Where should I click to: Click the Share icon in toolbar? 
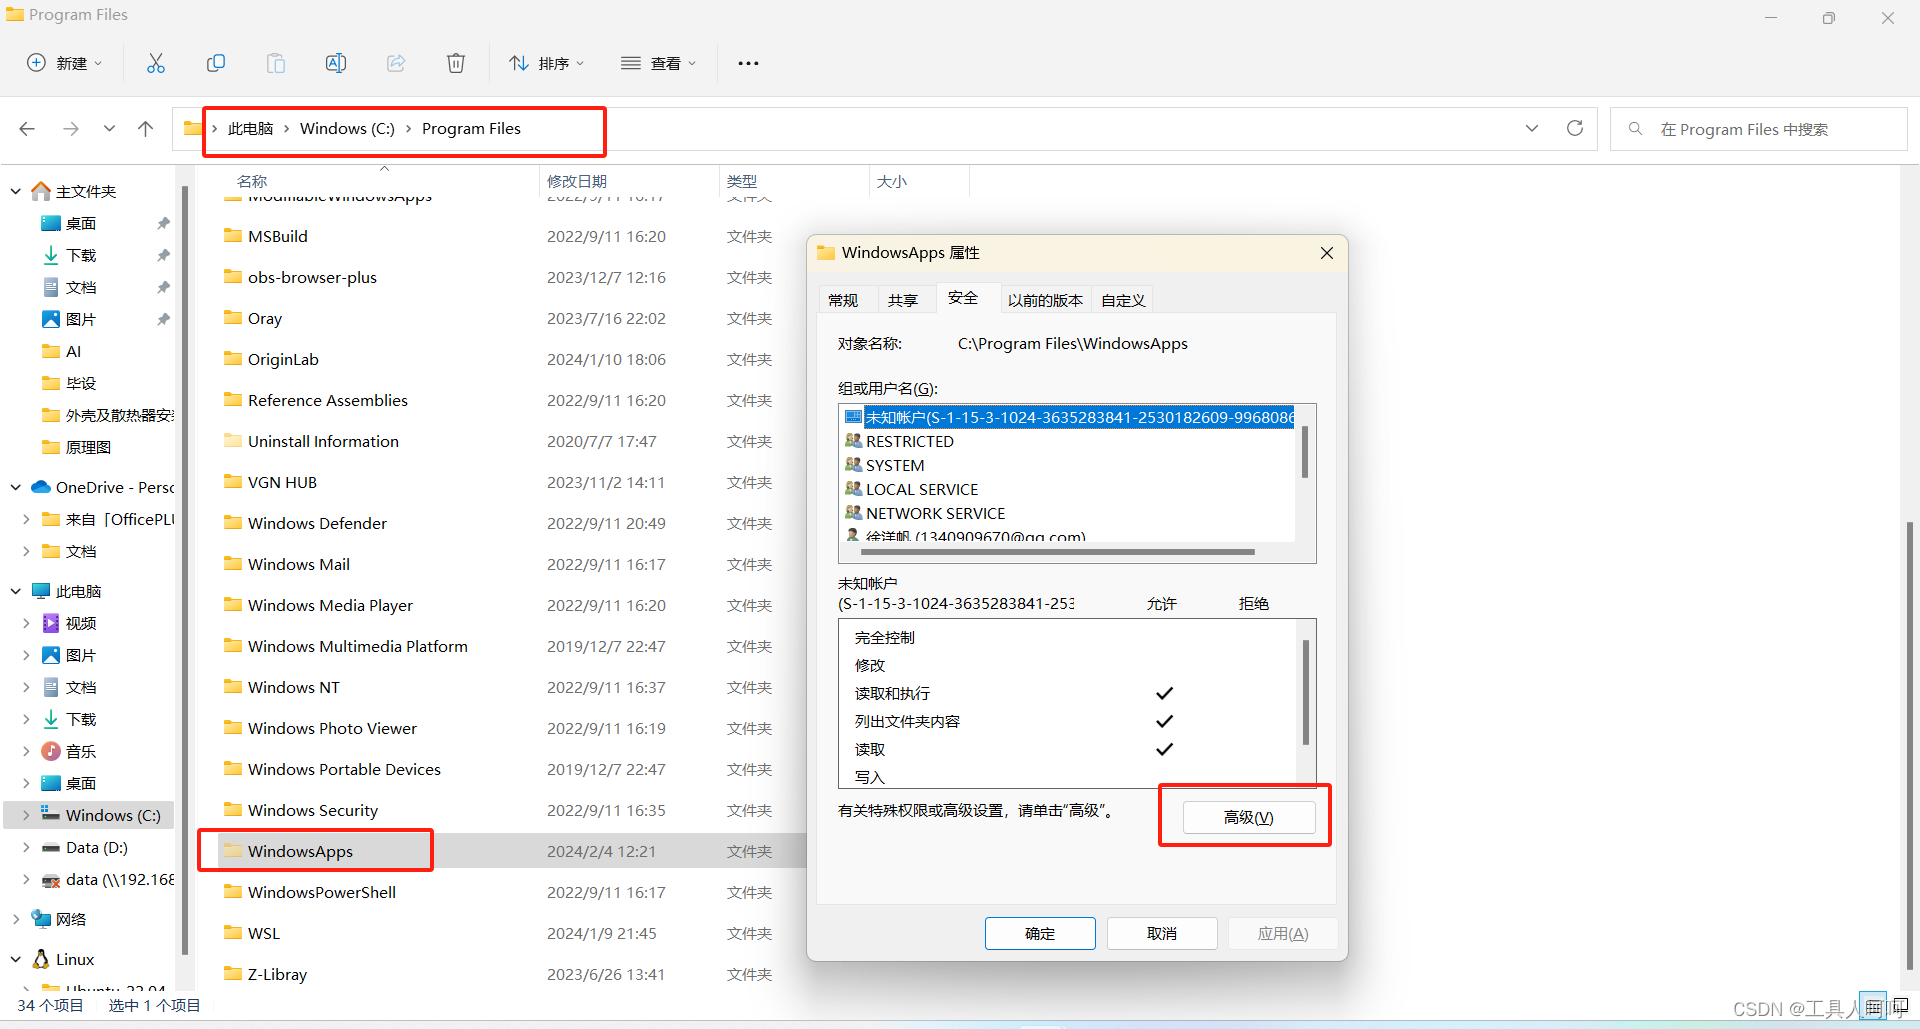(x=396, y=63)
